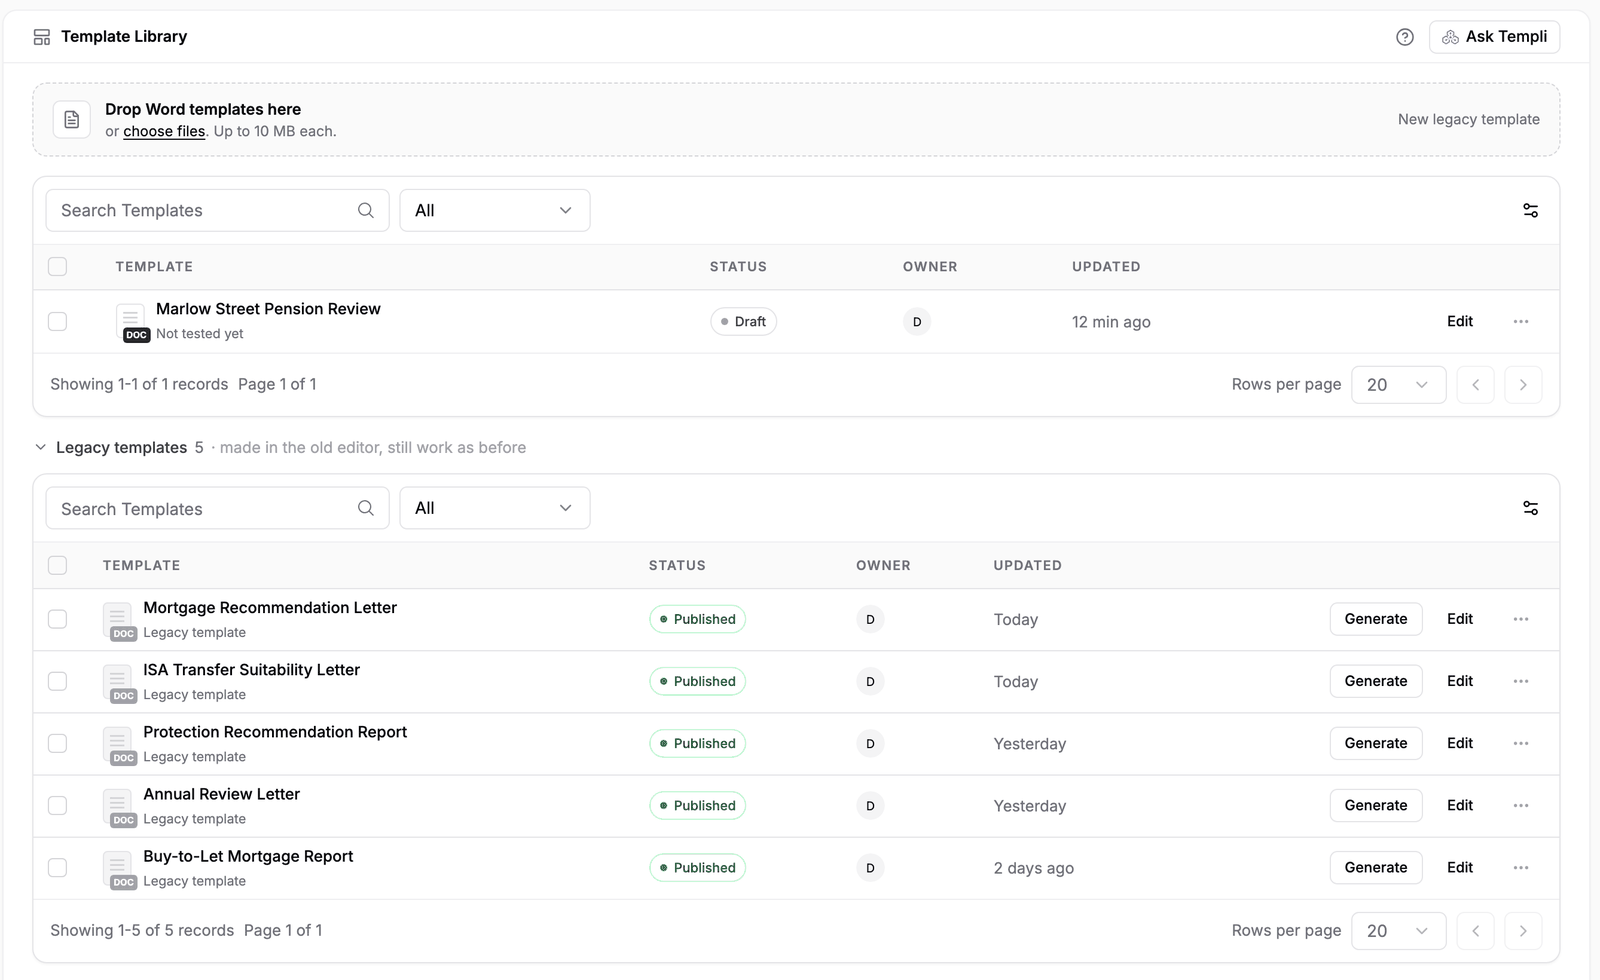Click UPDATED column header in legacy table
Image resolution: width=1600 pixels, height=980 pixels.
pos(1028,565)
